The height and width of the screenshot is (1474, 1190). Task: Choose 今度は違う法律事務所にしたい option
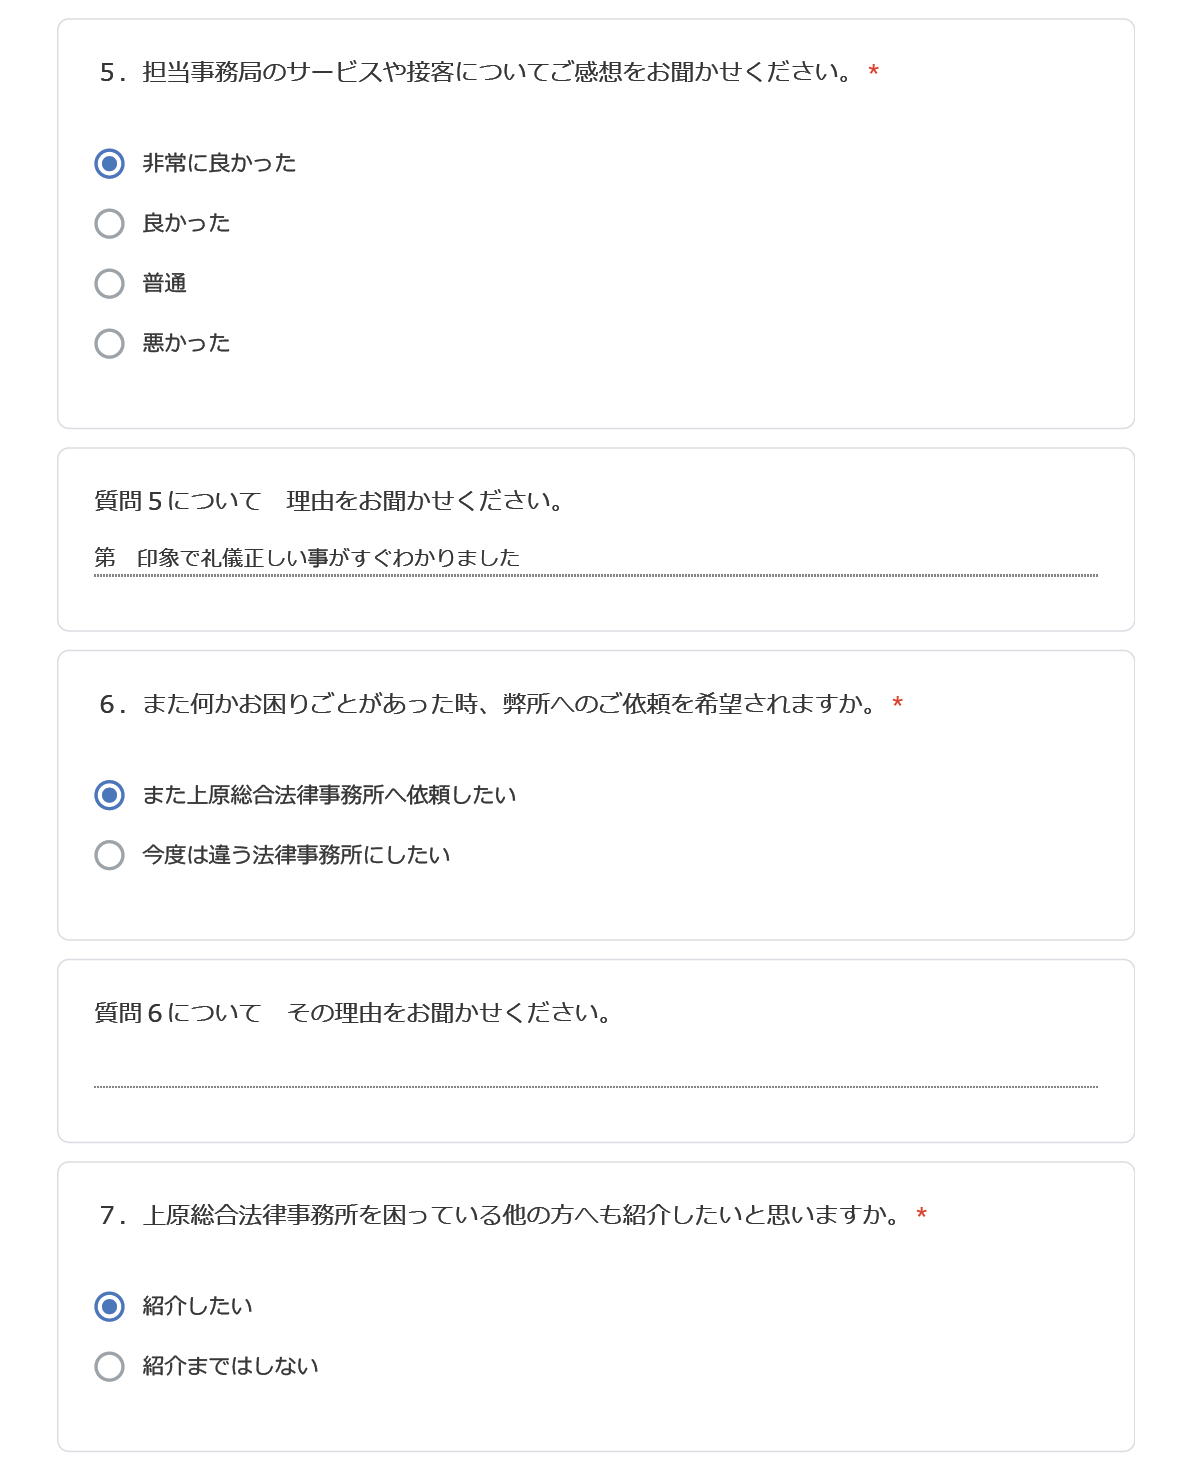110,855
